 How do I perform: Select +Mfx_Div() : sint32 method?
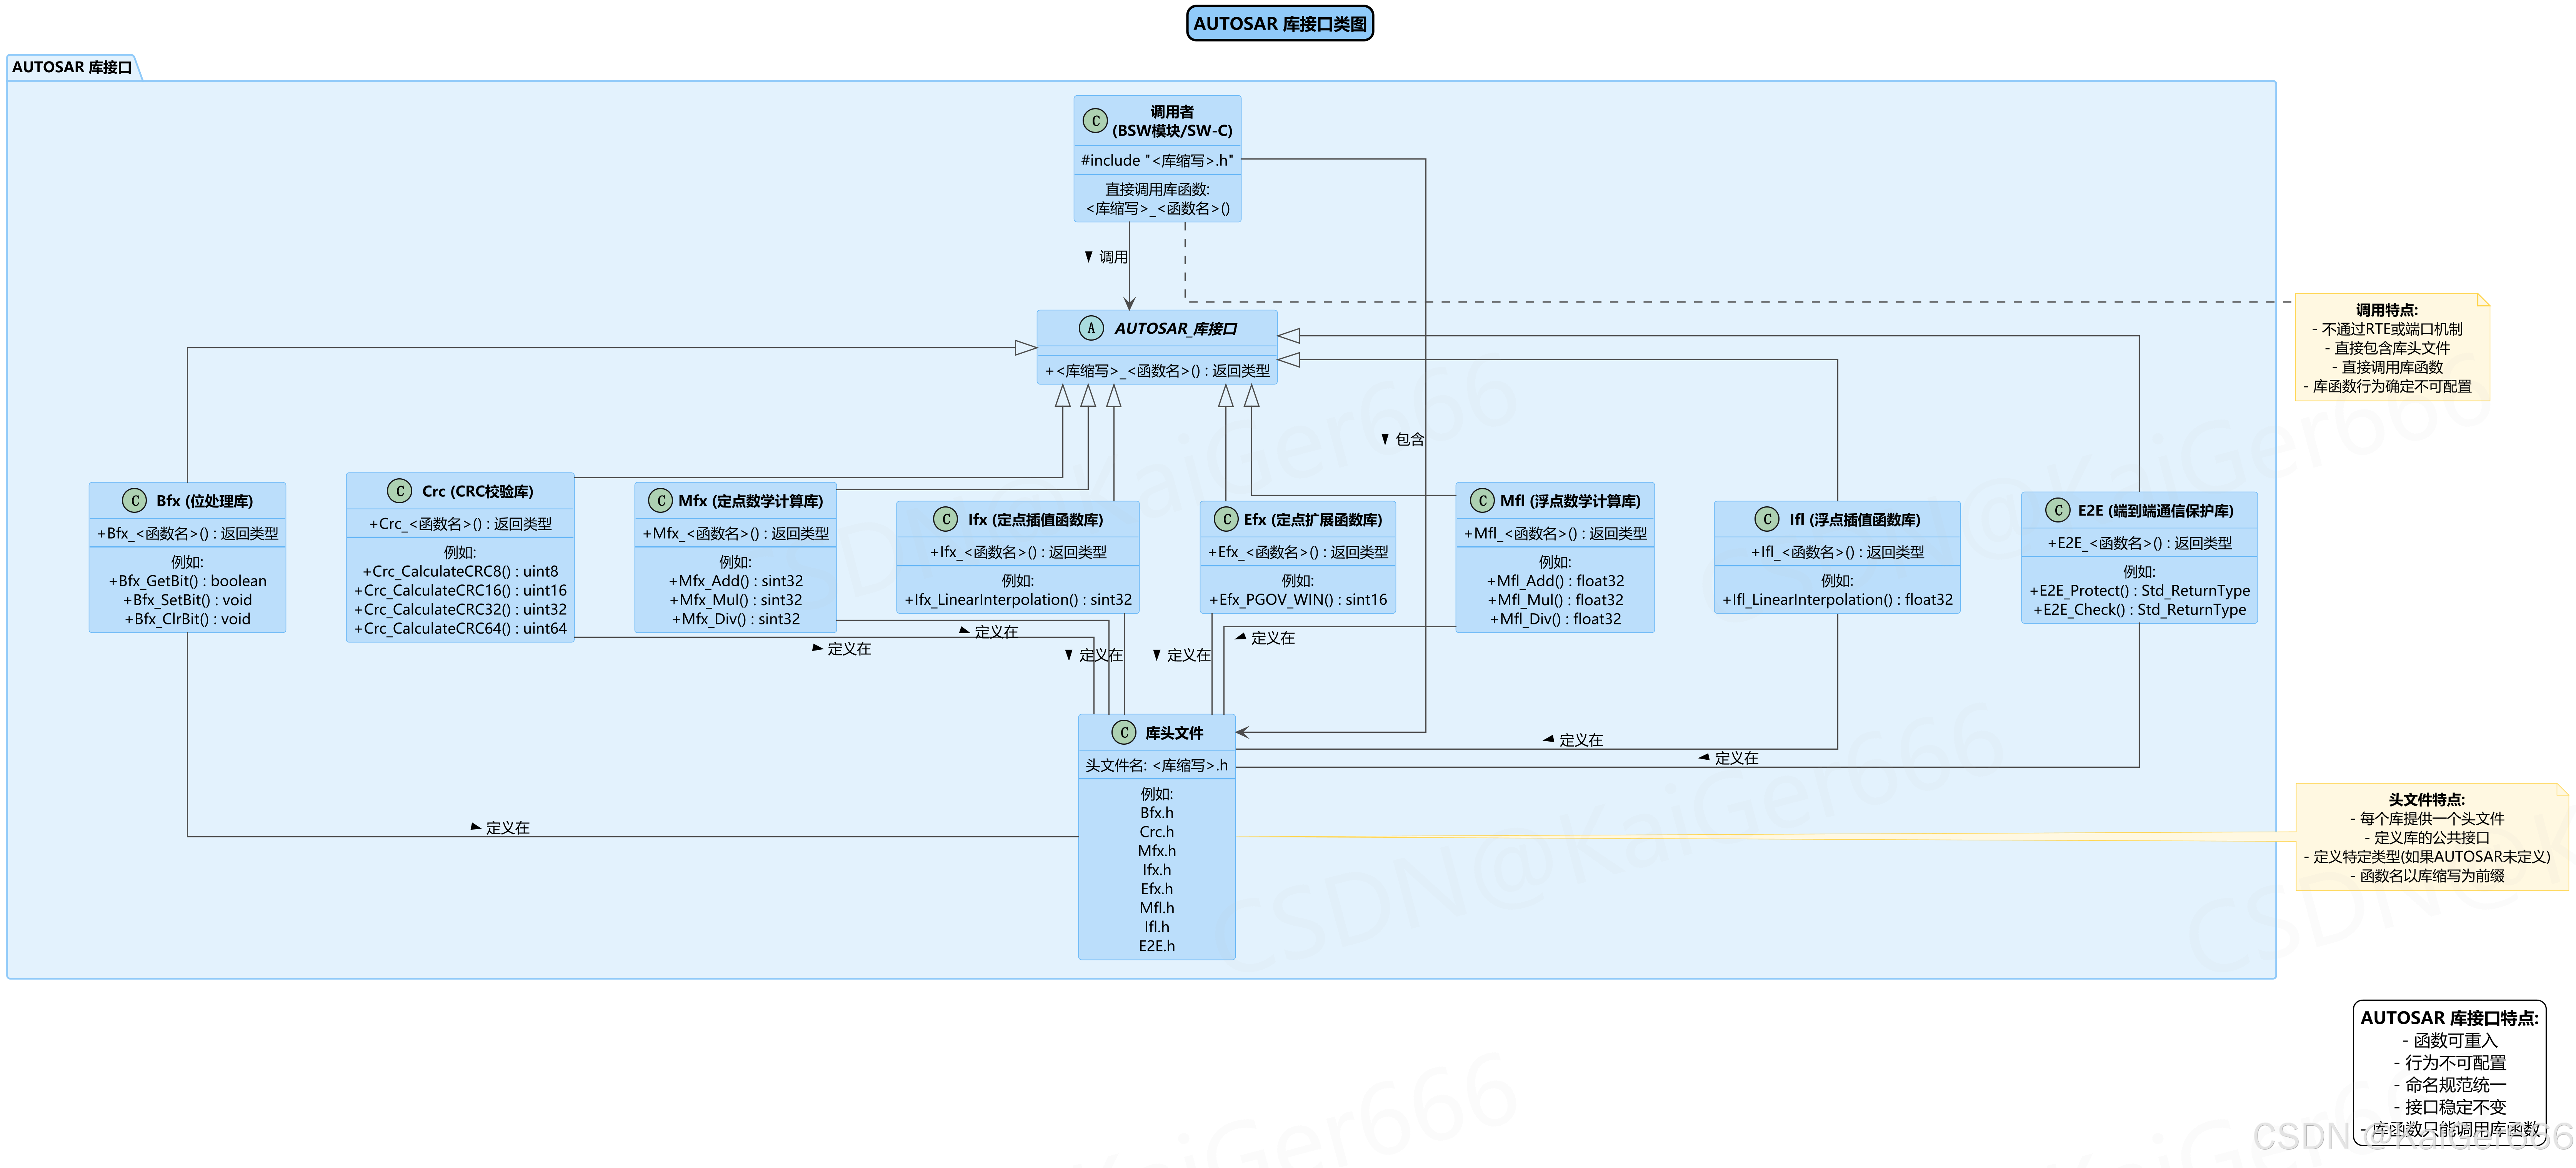[x=736, y=619]
